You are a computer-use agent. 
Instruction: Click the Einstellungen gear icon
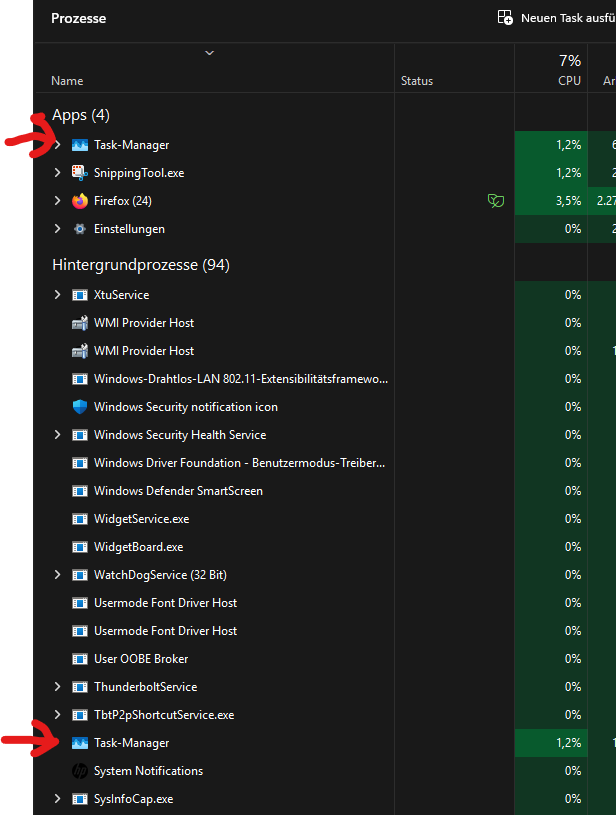pos(80,229)
